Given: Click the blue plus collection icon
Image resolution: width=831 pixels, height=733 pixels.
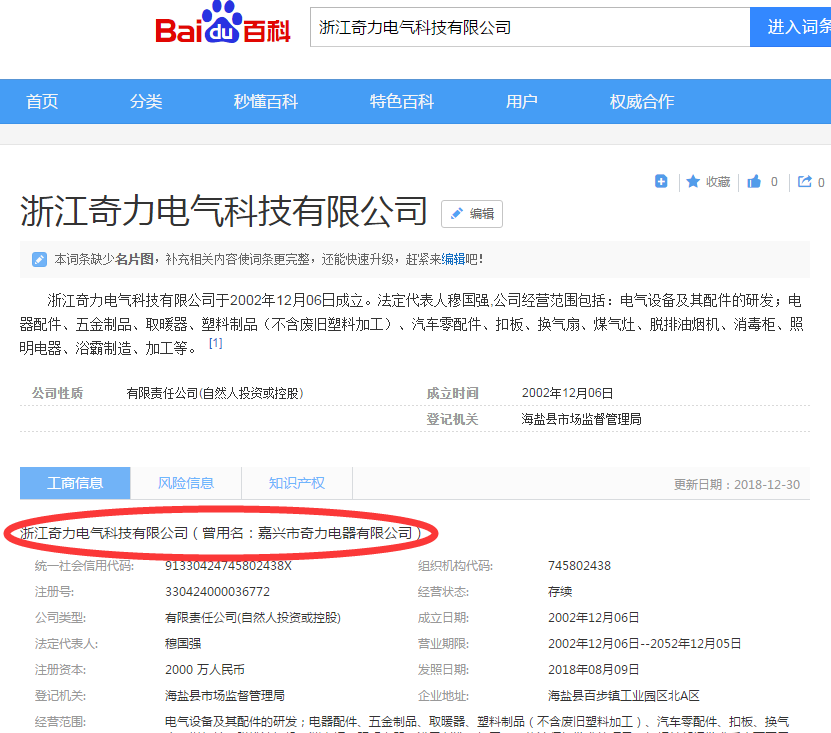Looking at the screenshot, I should (x=661, y=181).
